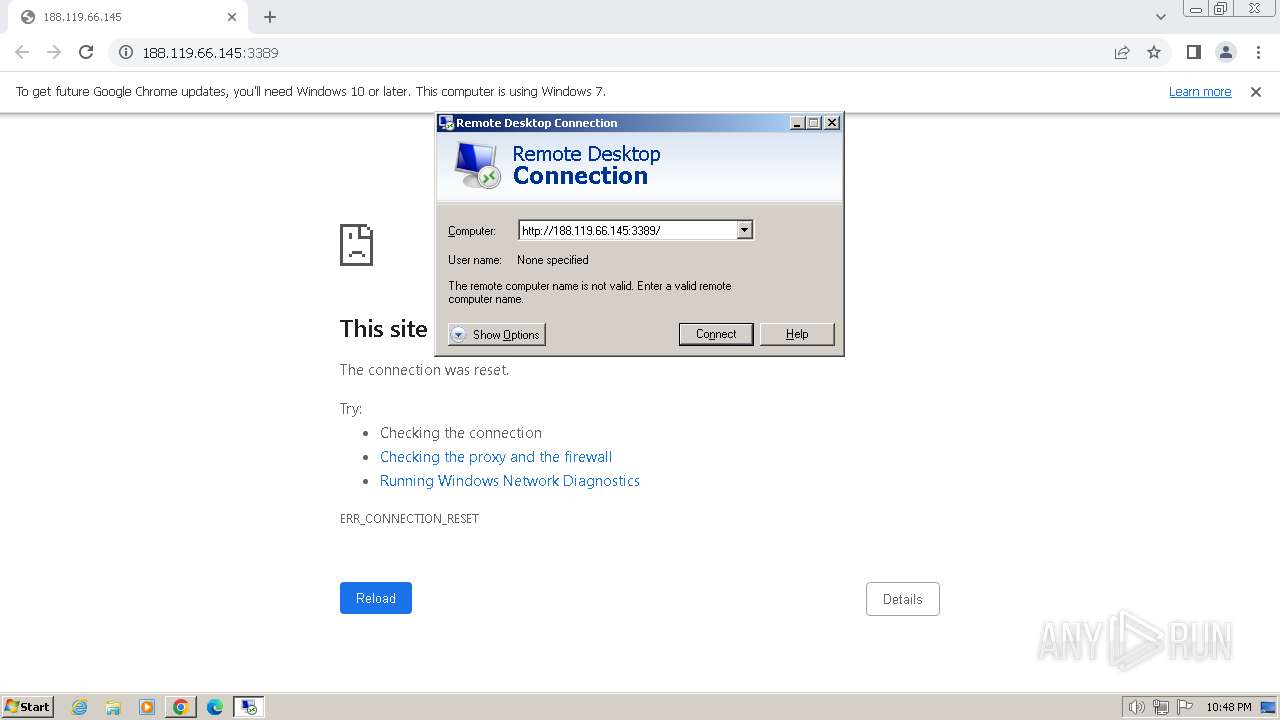
Task: Open Chrome side panel icon
Action: [x=1193, y=52]
